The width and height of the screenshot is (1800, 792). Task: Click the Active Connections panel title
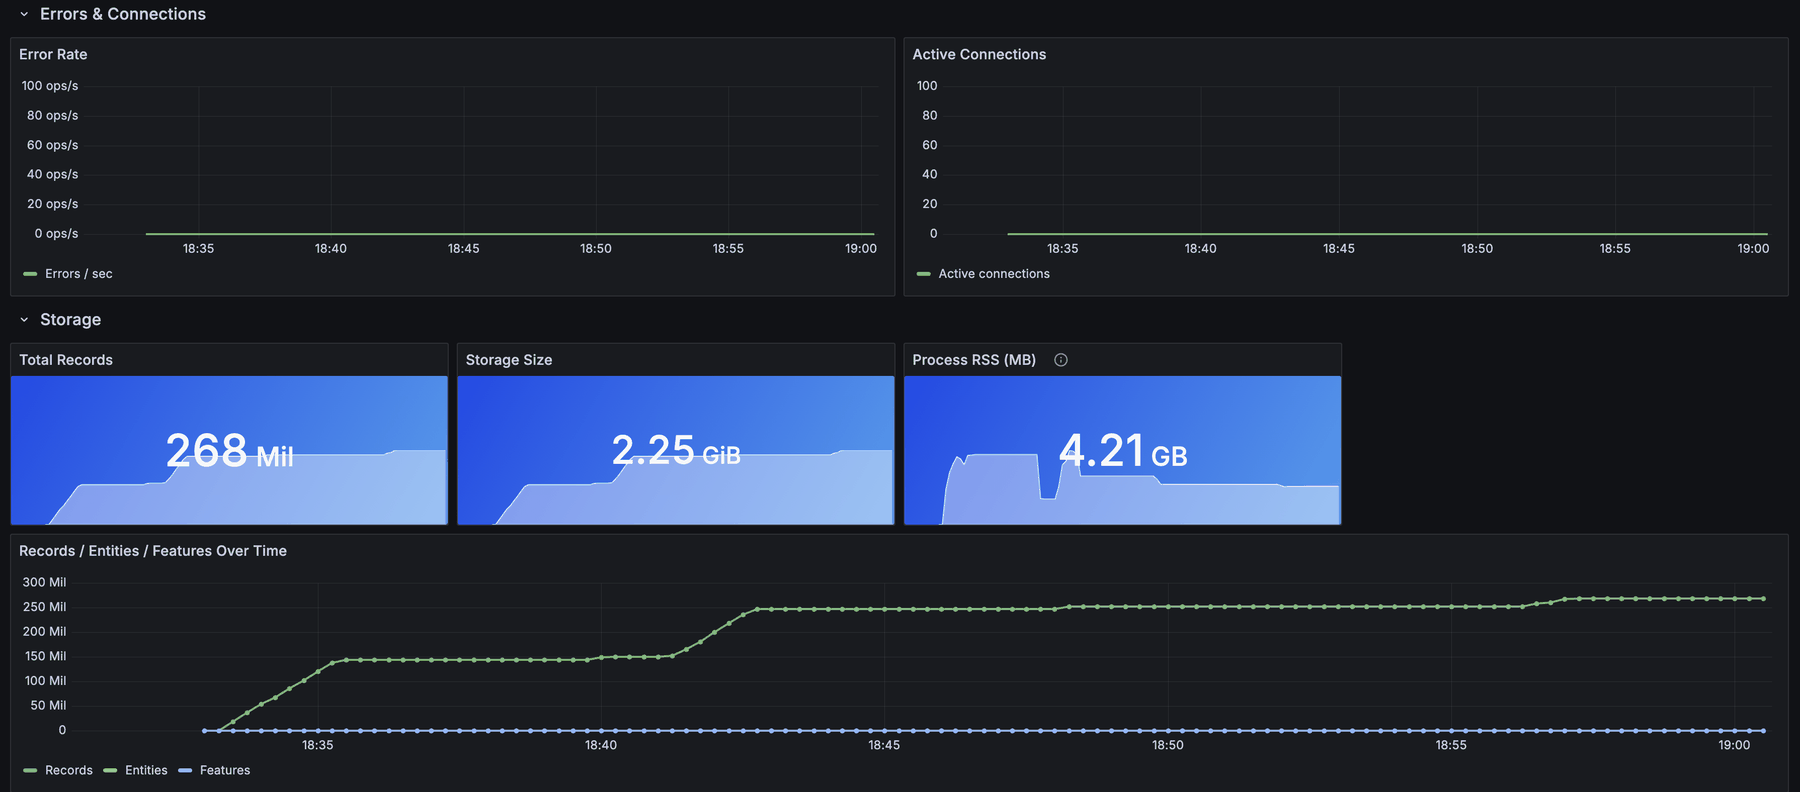(979, 54)
